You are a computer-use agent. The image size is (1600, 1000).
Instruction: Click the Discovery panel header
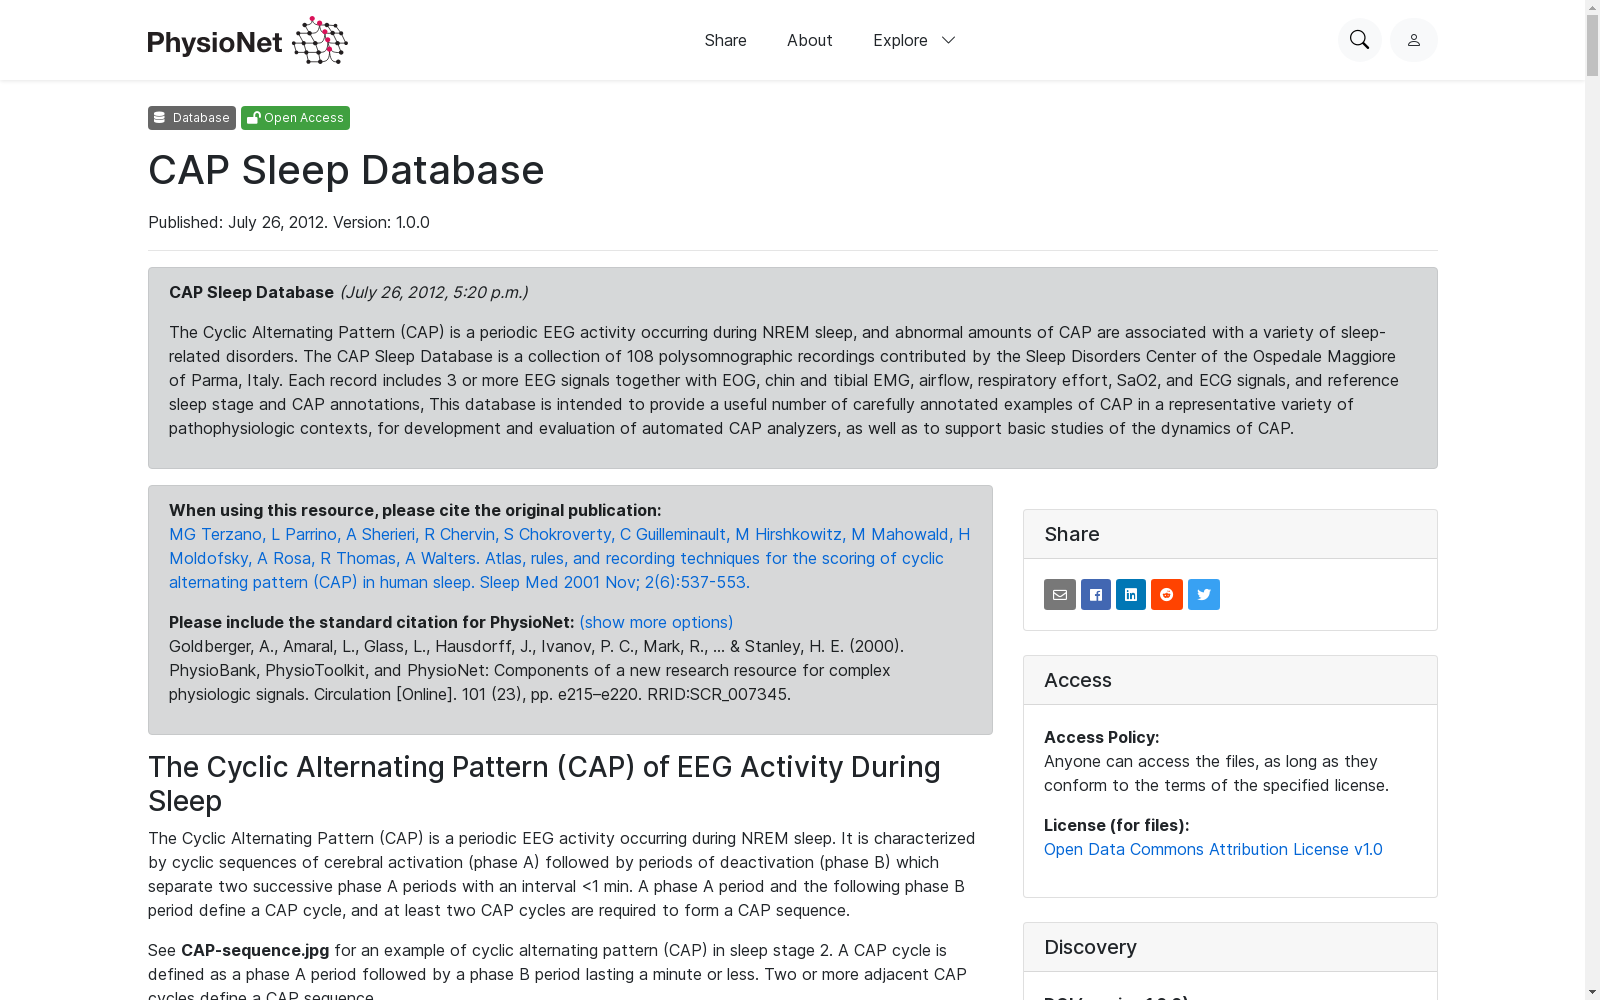click(x=1230, y=947)
